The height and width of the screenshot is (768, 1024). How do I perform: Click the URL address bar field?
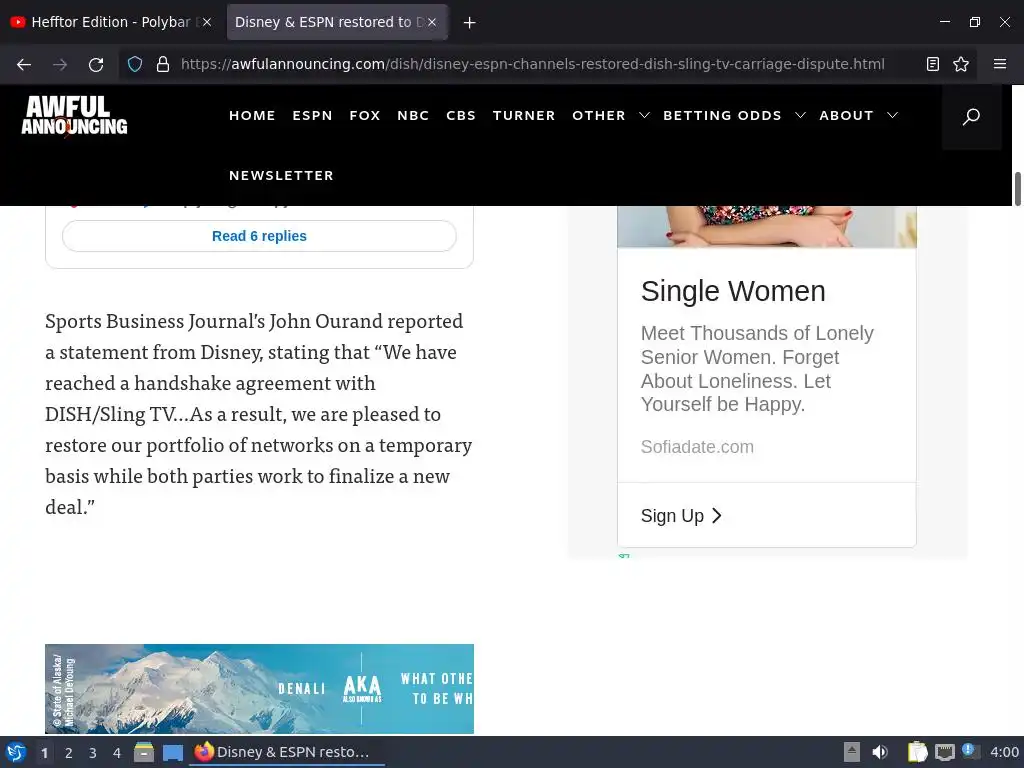click(x=532, y=64)
